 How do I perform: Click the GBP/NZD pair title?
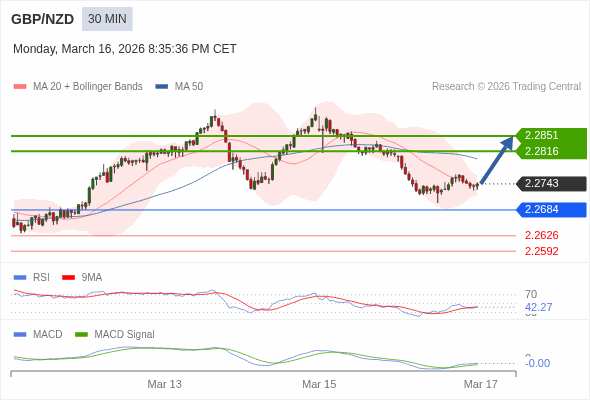[x=43, y=19]
